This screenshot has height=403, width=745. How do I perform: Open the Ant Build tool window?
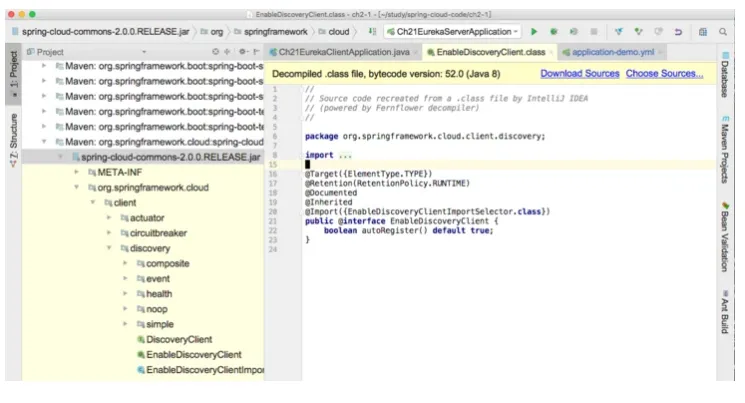[x=725, y=312]
